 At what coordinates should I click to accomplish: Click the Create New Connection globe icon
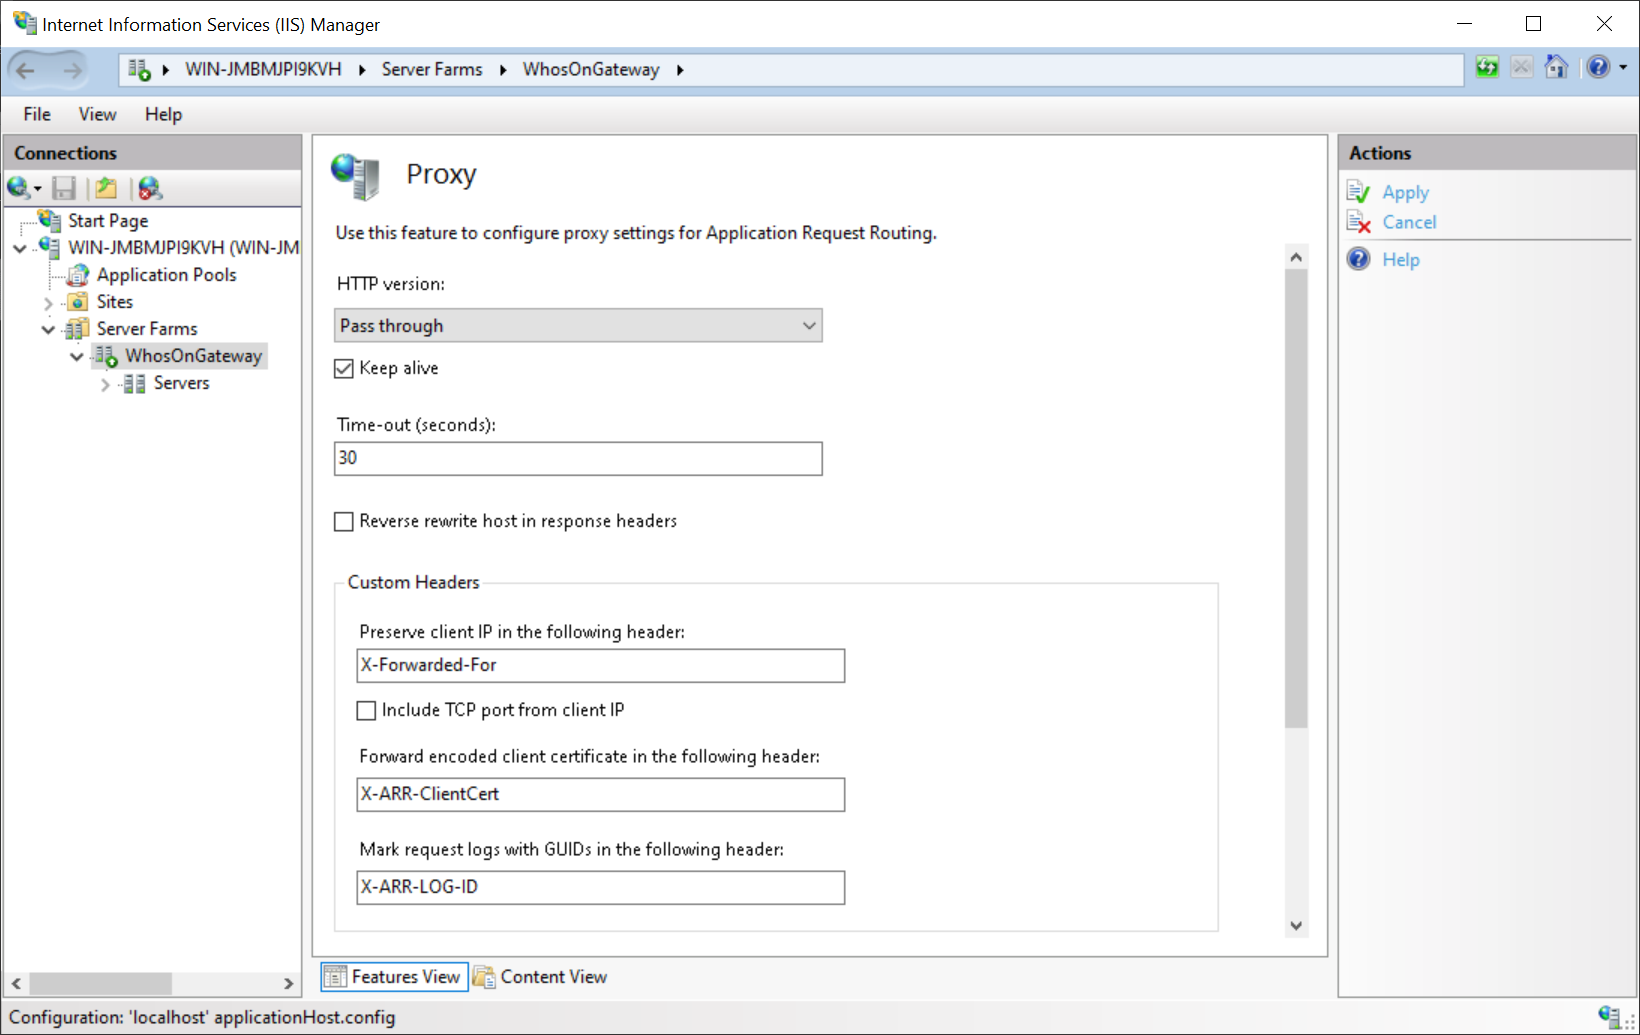click(19, 188)
